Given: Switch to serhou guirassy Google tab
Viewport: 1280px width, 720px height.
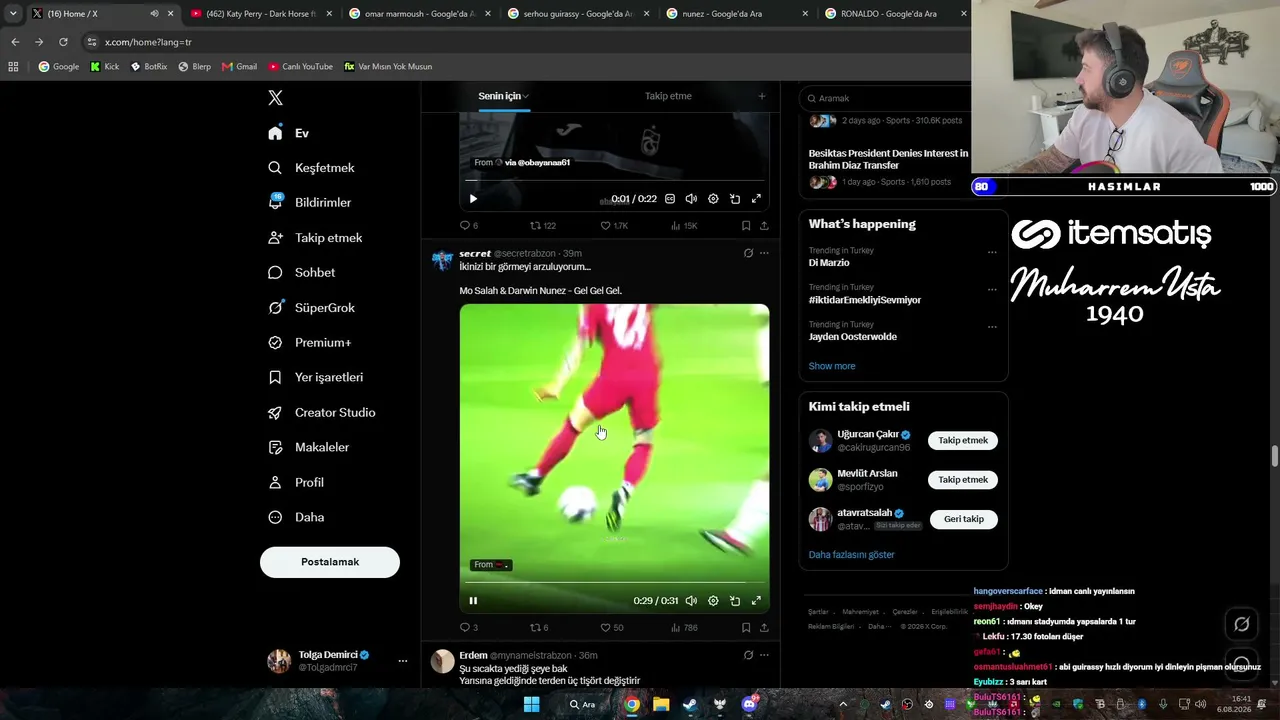Looking at the screenshot, I should [x=578, y=14].
